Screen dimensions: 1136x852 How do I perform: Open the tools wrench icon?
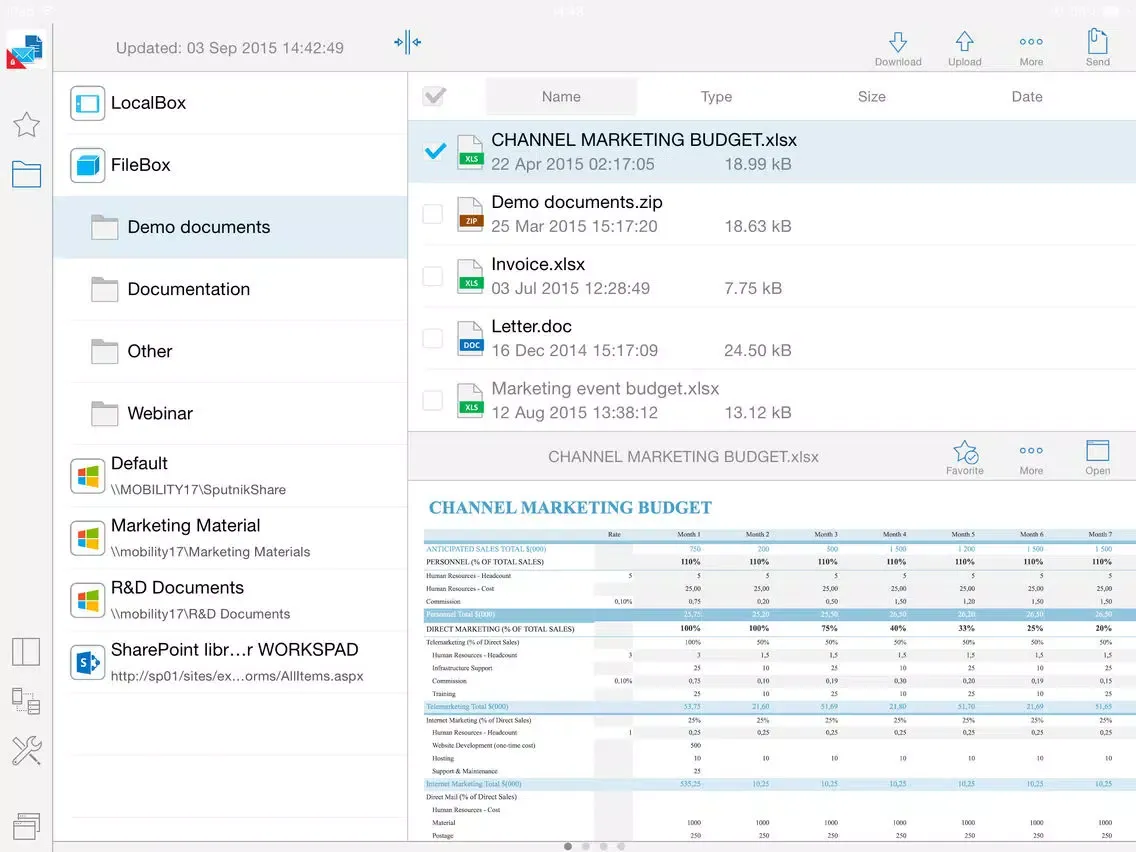(26, 751)
